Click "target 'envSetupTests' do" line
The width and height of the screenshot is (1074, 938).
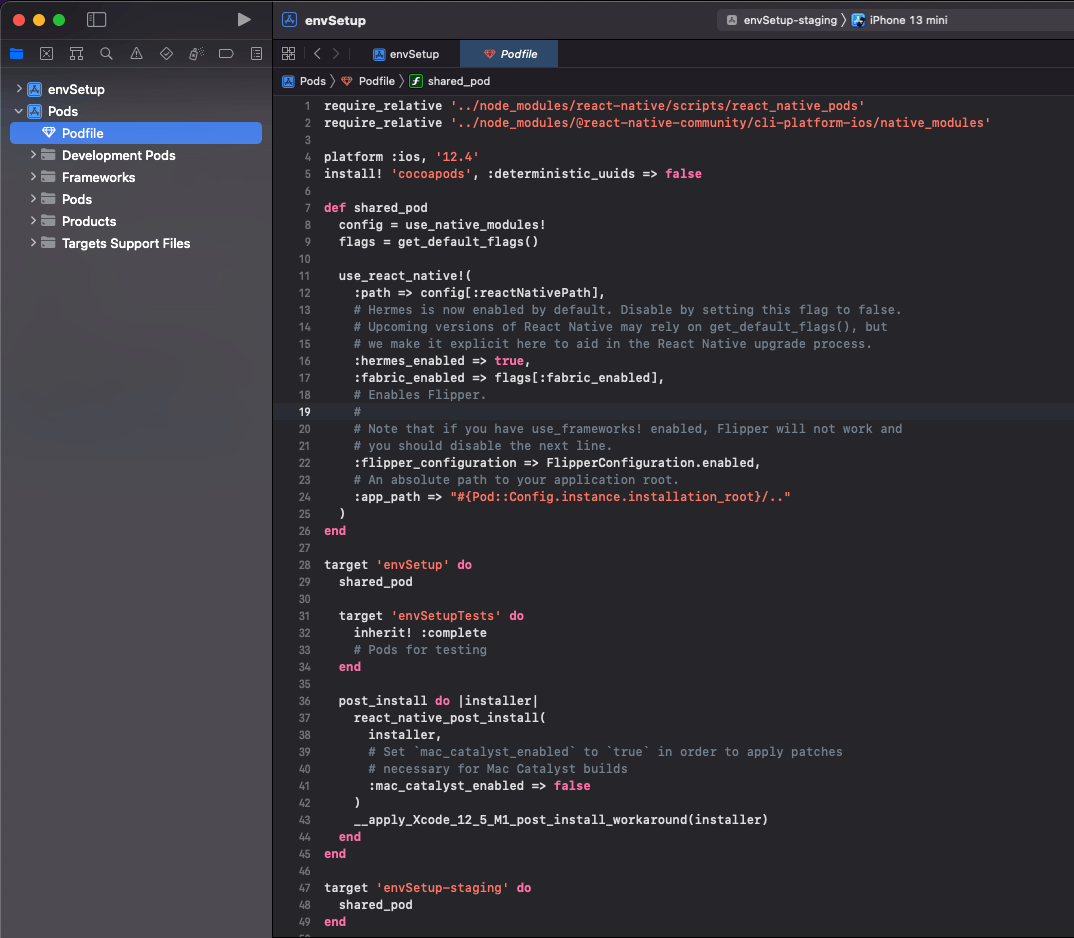coord(432,616)
